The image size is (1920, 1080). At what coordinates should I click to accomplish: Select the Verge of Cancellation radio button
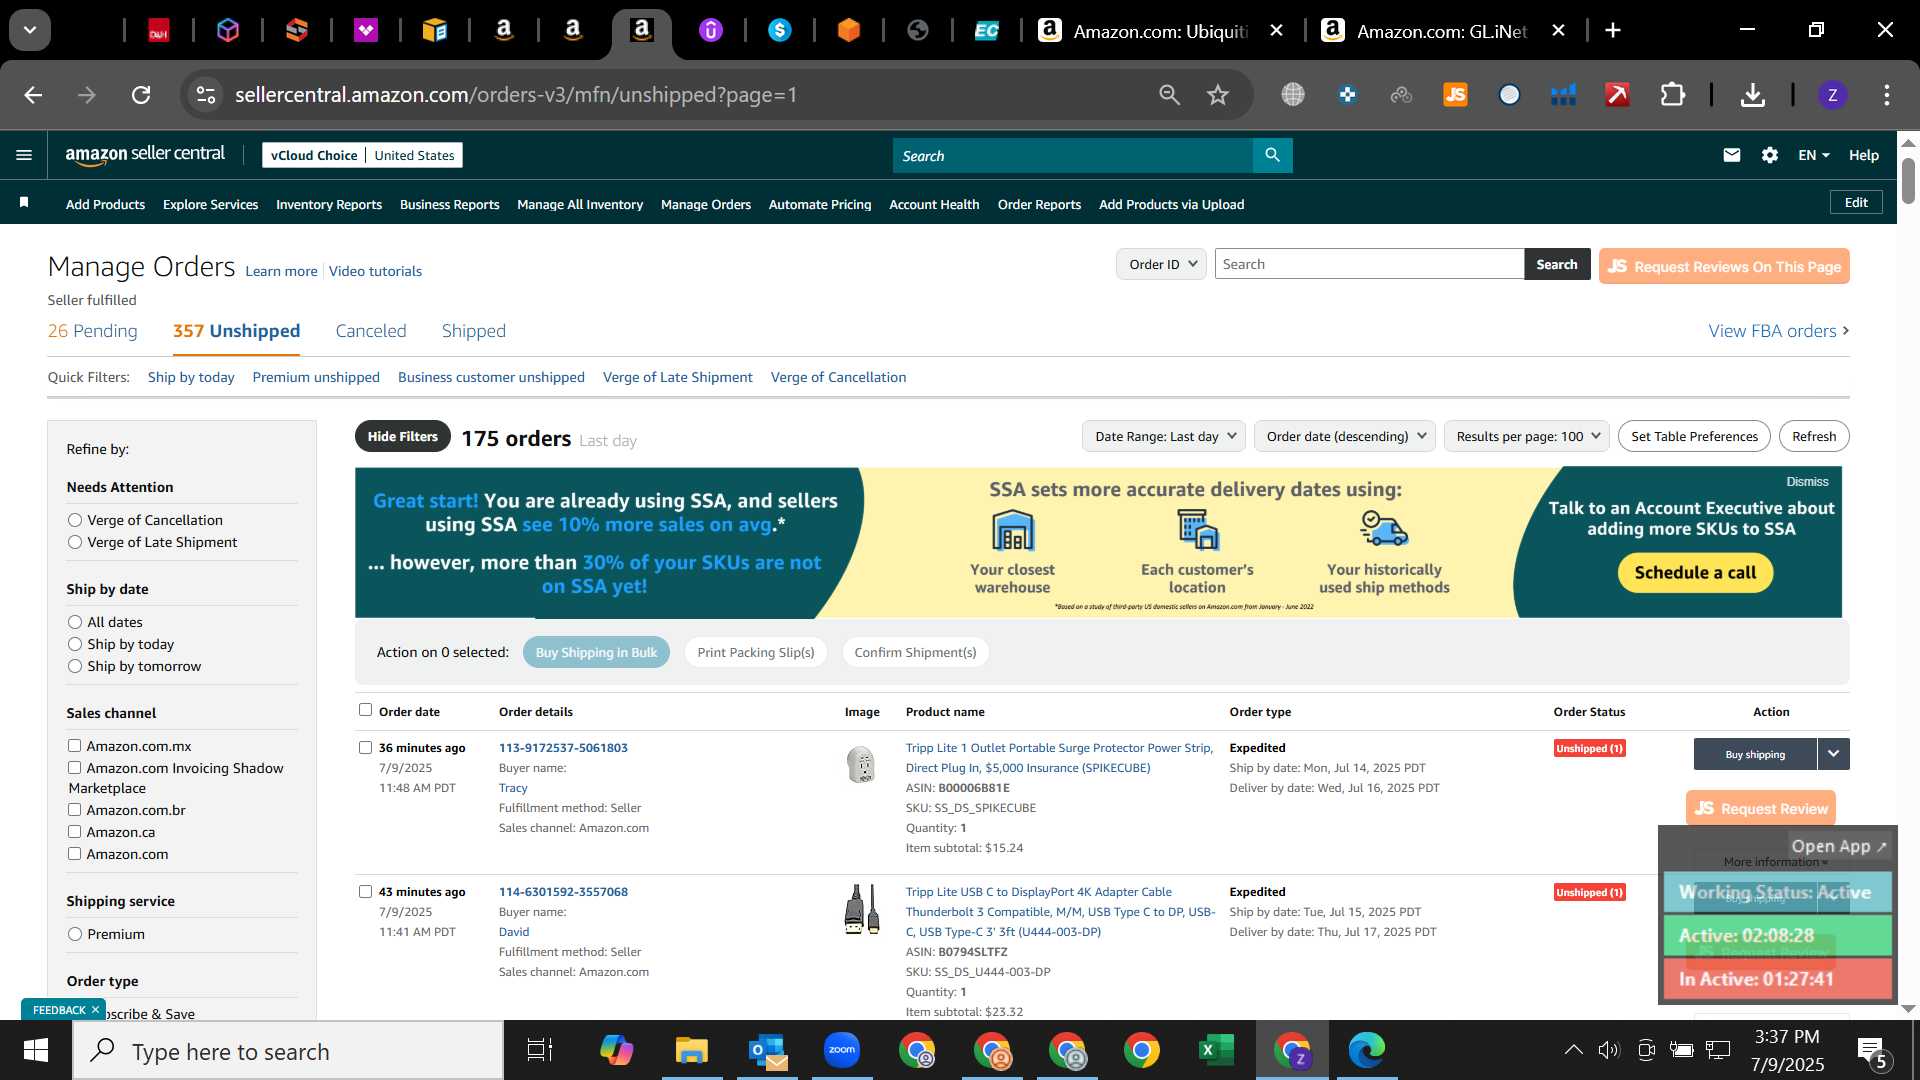pyautogui.click(x=75, y=520)
